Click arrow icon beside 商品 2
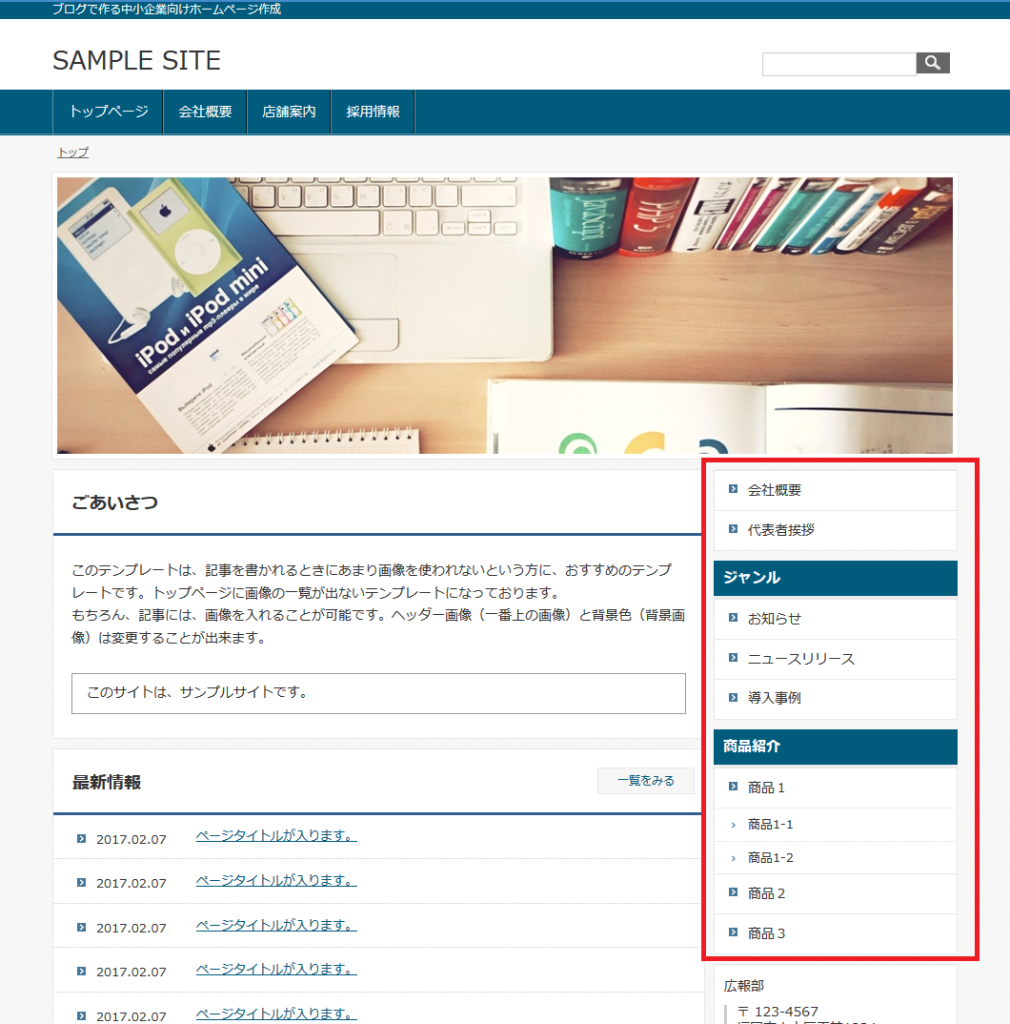The width and height of the screenshot is (1010, 1024). pos(733,892)
